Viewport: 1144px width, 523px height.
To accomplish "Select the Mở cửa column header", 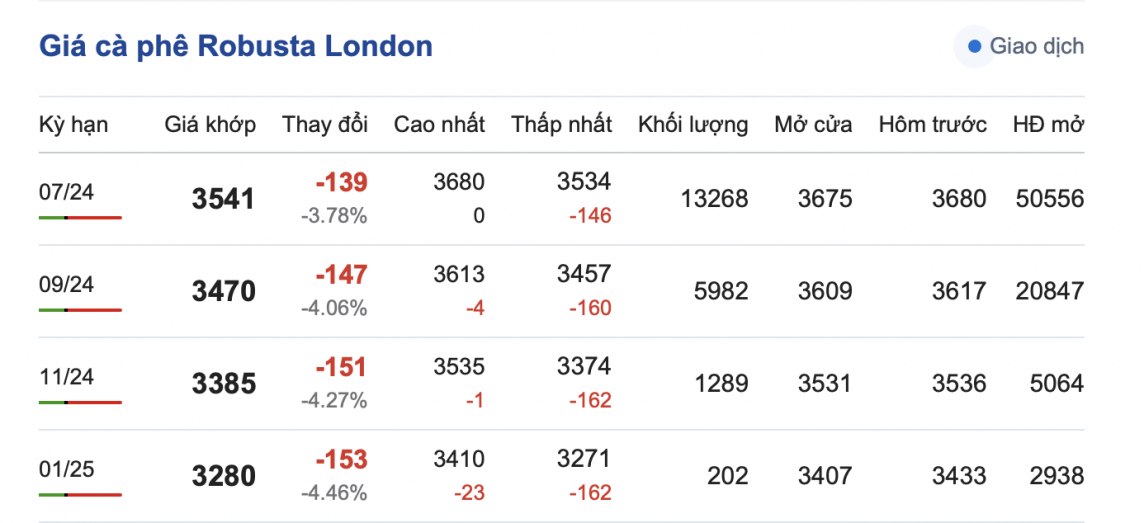I will [x=813, y=125].
